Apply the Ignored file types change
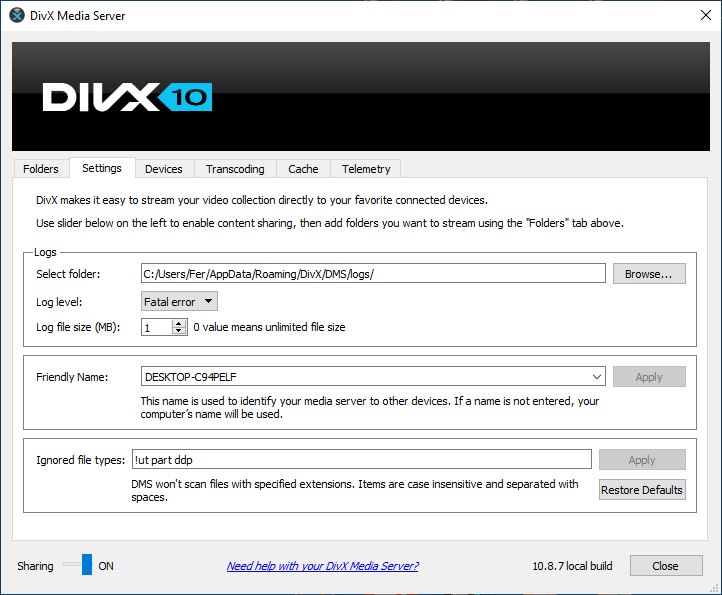The width and height of the screenshot is (722, 595). [642, 460]
